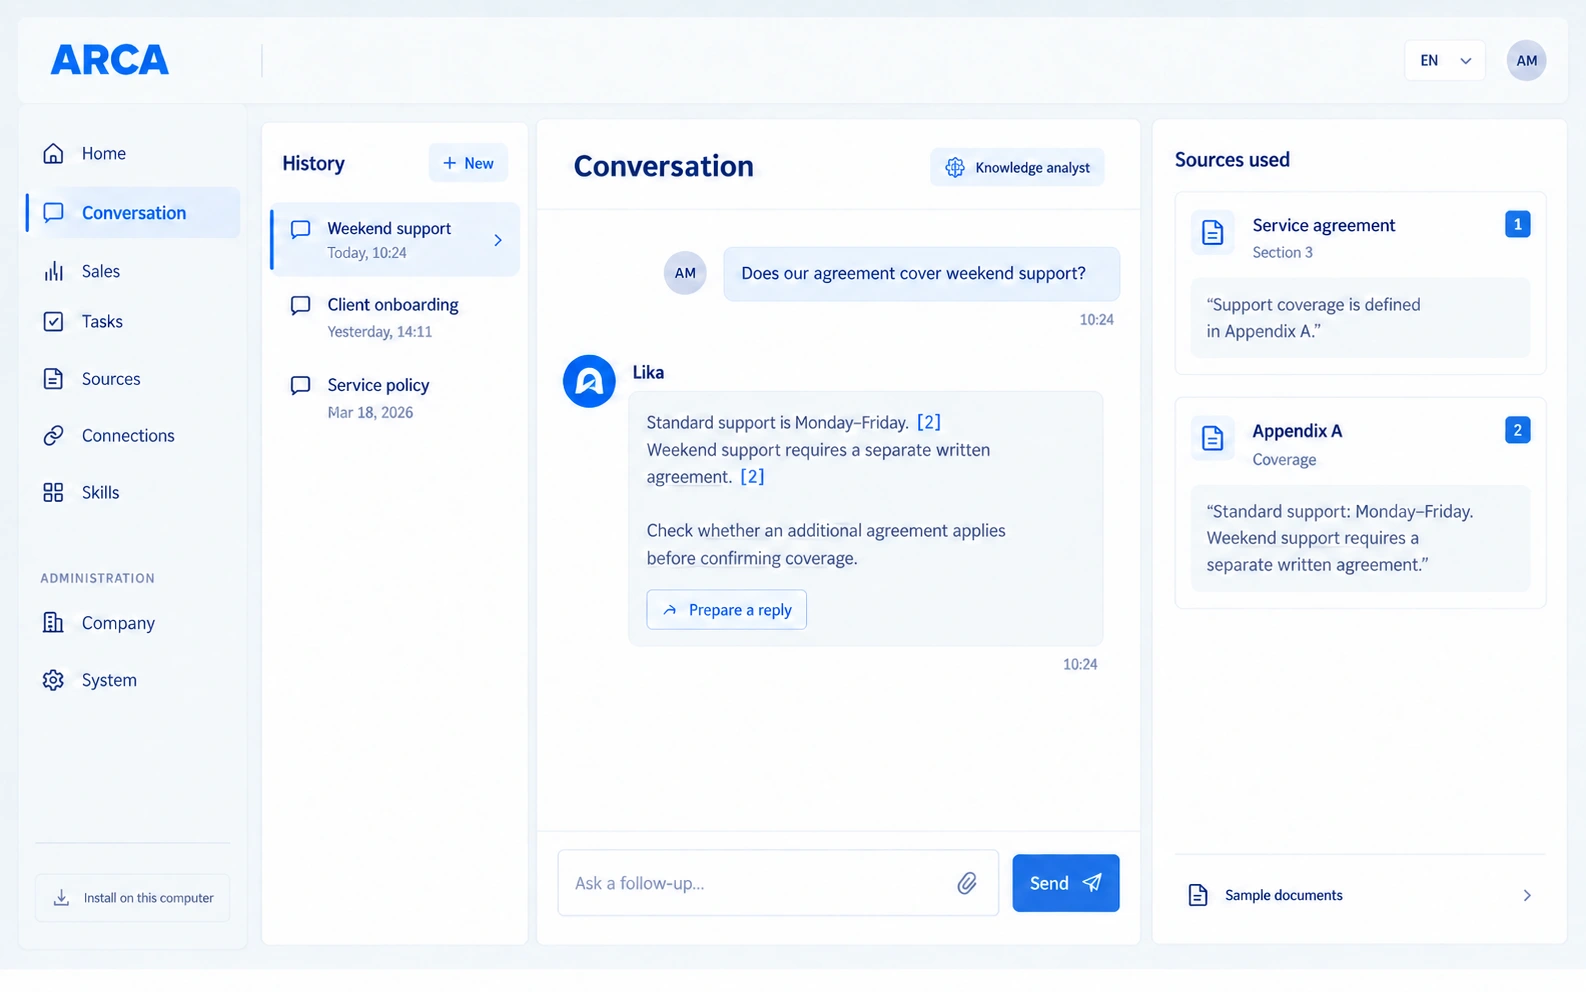
Task: Click the Prepare a reply button
Action: point(726,610)
